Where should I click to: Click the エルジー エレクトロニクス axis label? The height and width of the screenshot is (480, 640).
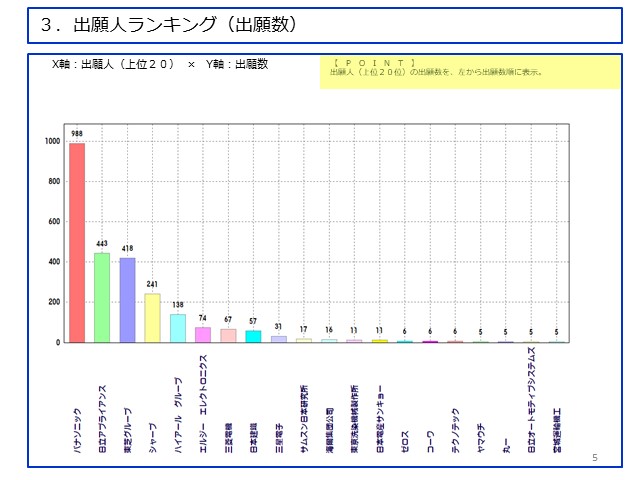tap(203, 404)
